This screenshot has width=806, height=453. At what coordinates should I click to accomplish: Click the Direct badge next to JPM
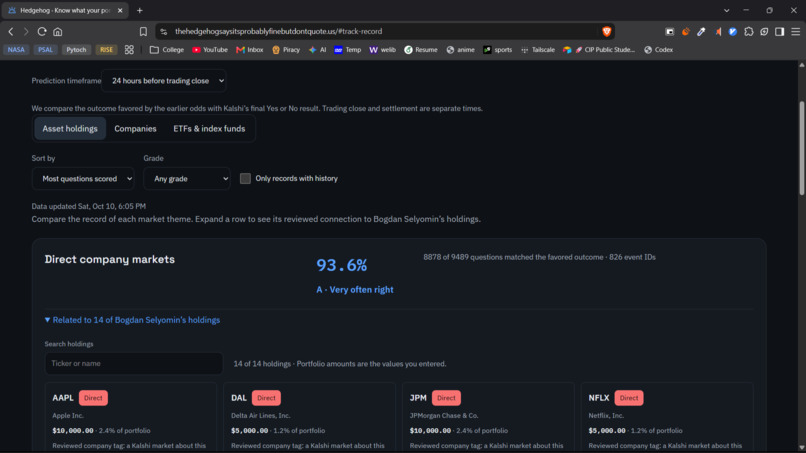[x=446, y=398]
